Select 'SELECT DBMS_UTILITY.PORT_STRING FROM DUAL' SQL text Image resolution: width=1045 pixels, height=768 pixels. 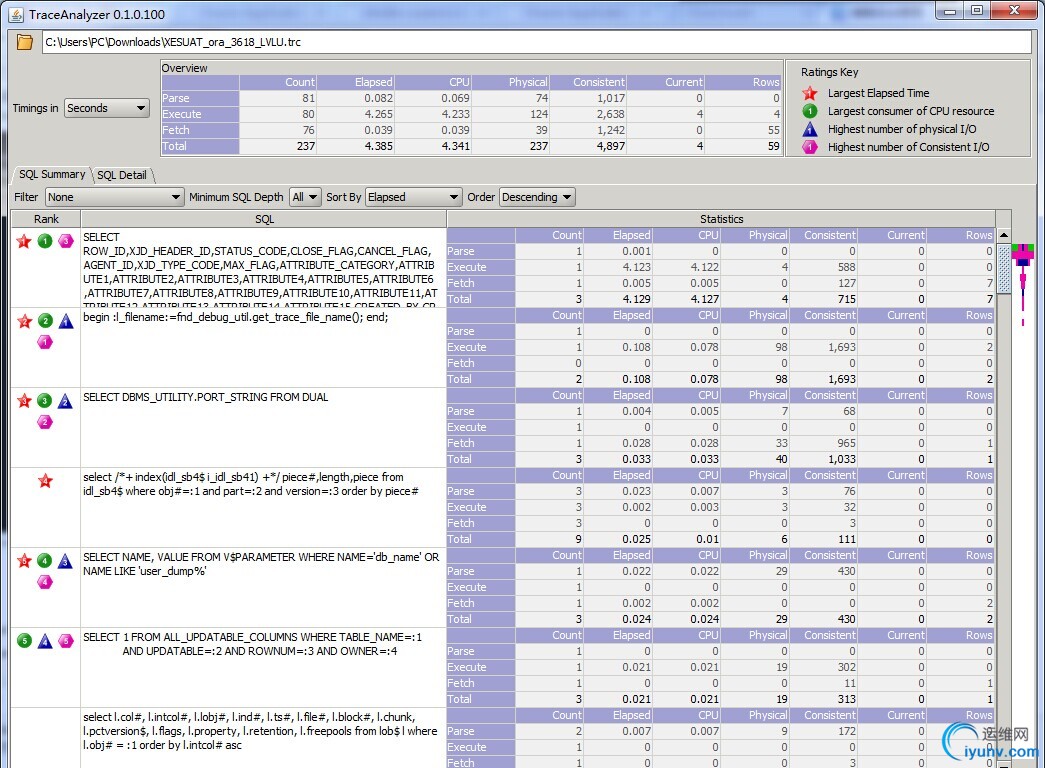(205, 397)
